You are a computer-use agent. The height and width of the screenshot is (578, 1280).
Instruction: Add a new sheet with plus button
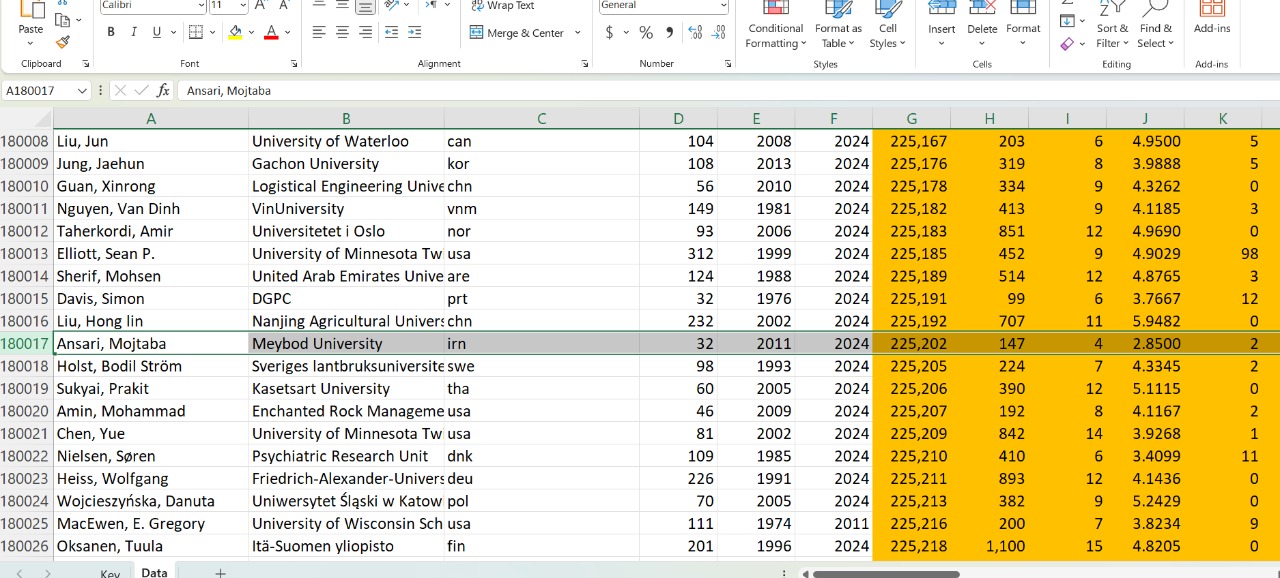point(220,573)
